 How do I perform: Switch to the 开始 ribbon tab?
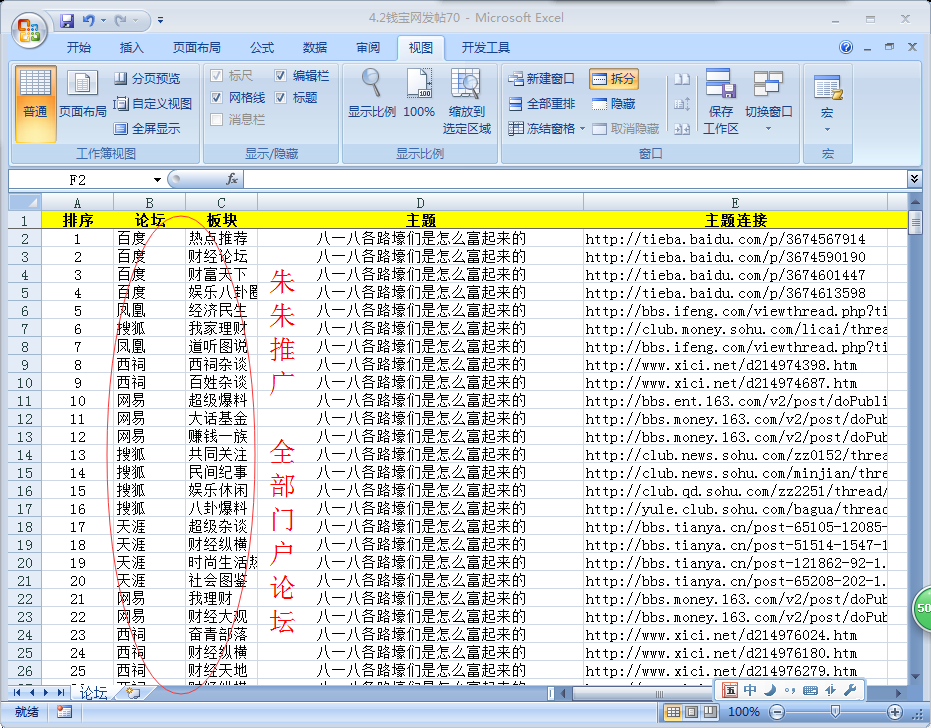tap(78, 48)
